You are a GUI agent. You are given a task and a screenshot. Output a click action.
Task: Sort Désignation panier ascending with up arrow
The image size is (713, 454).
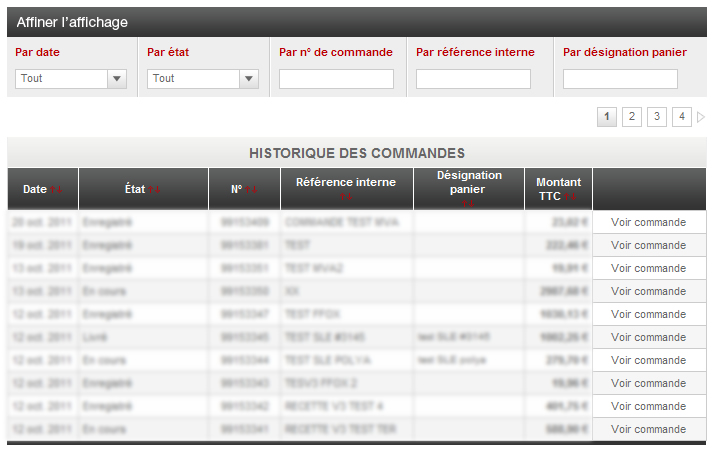[x=465, y=203]
